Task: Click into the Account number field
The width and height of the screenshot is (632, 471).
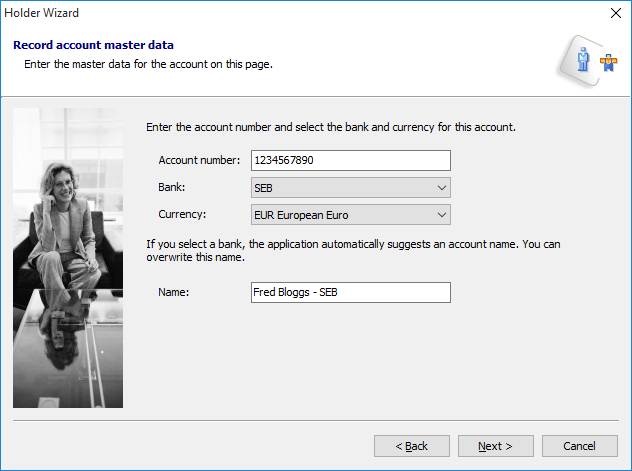Action: click(350, 160)
